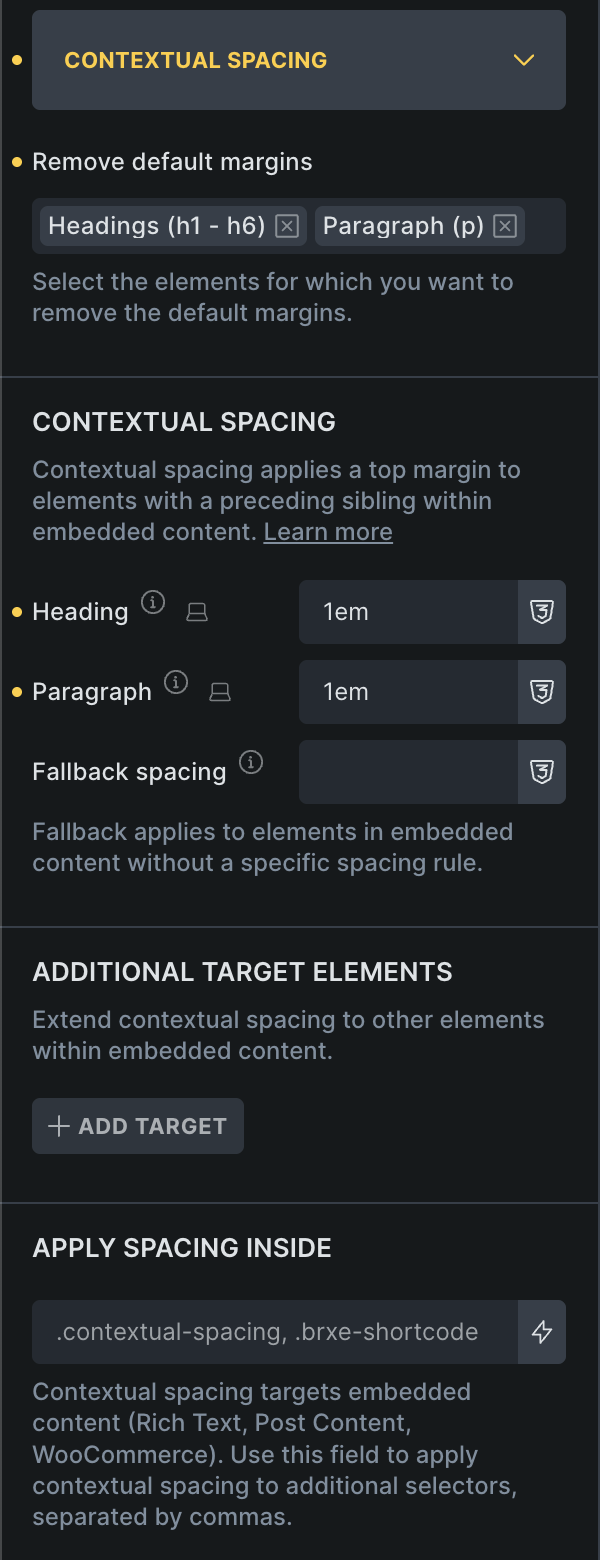The width and height of the screenshot is (600, 1560).
Task: Open the Learn more link
Action: point(328,532)
